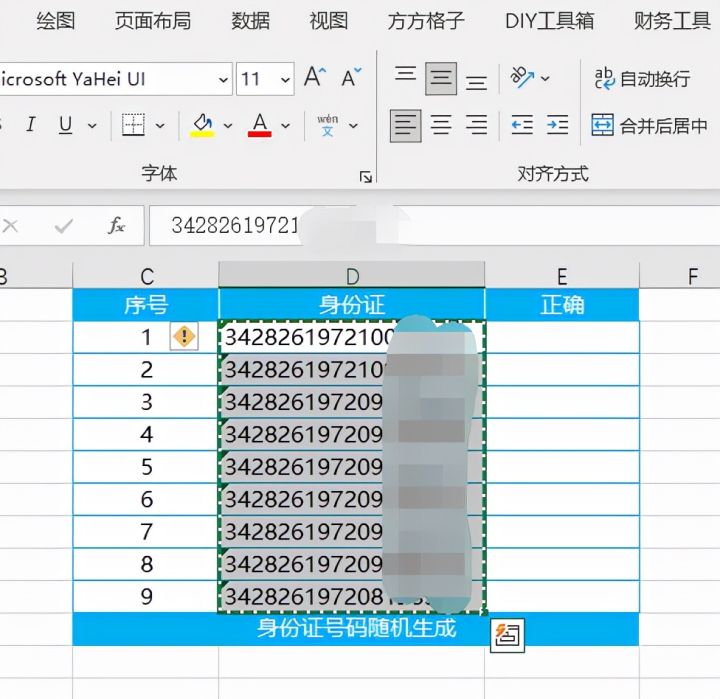Click the wén phonetic guide icon
The width and height of the screenshot is (720, 699).
coord(327,125)
